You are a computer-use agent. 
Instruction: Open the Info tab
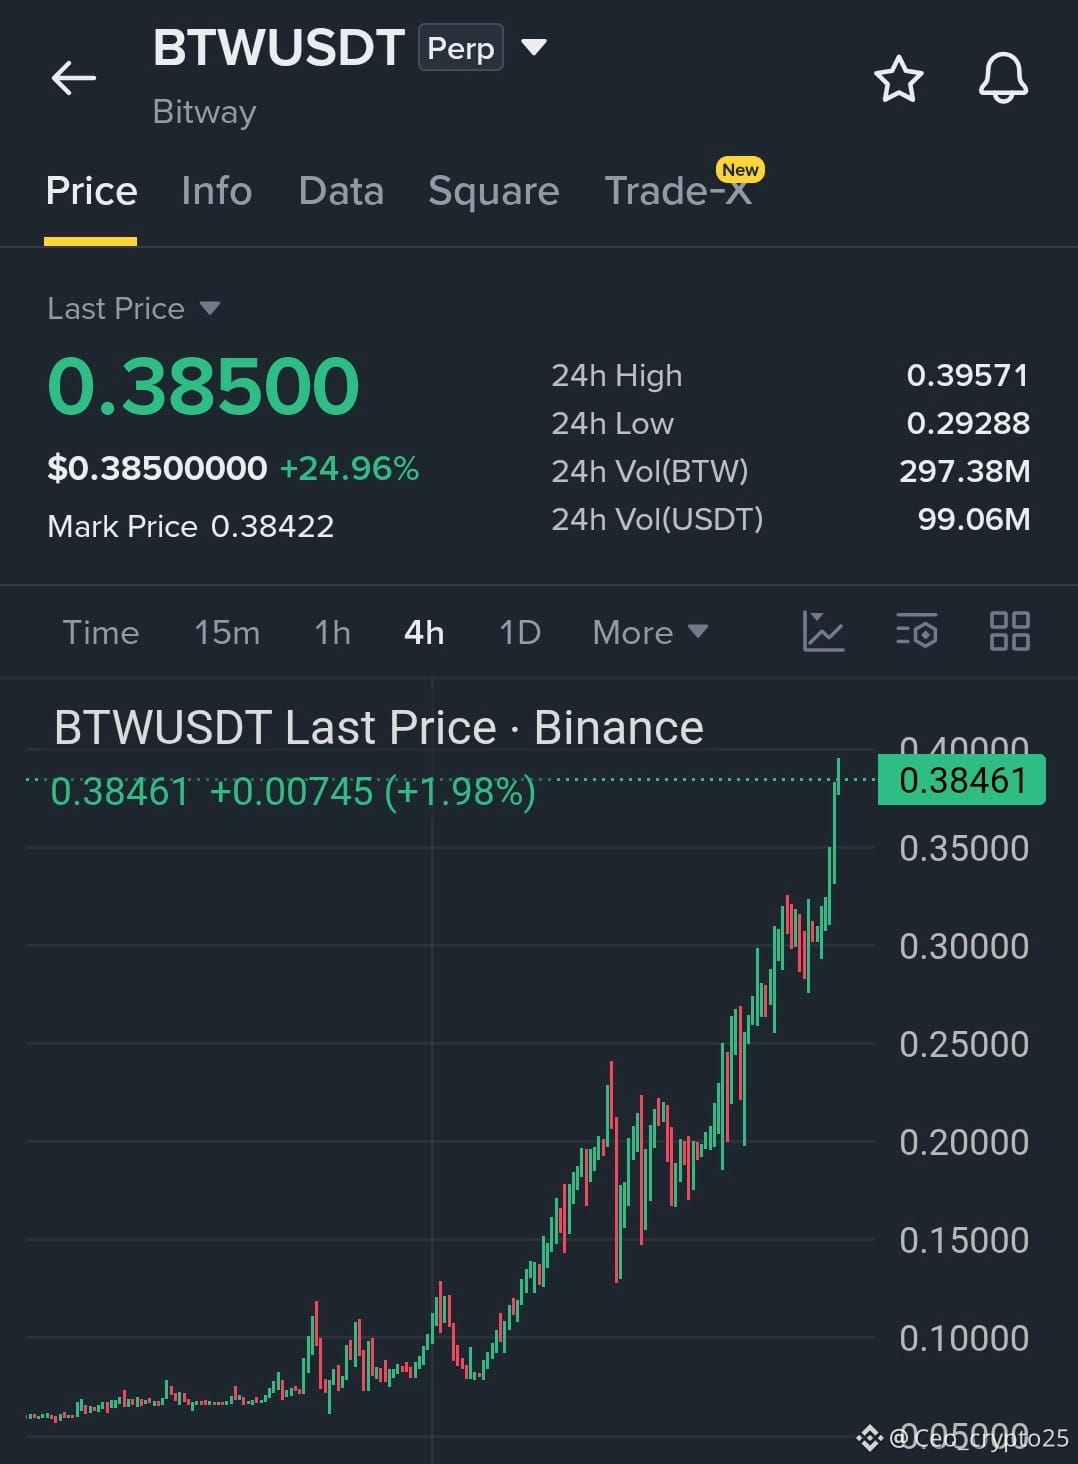click(x=216, y=191)
